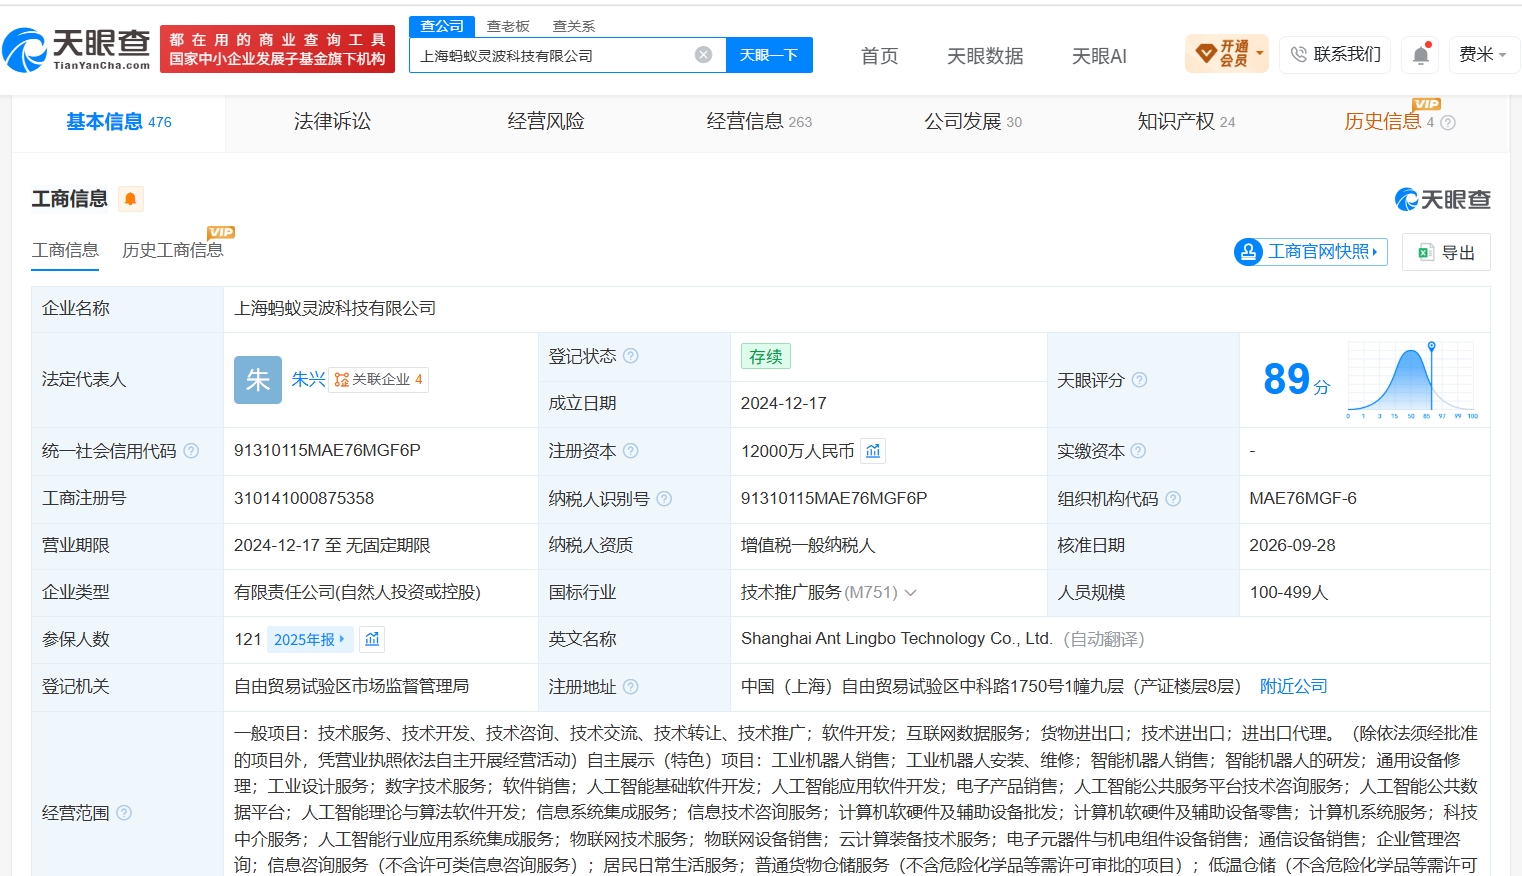Show help for 纳税人识别号

point(664,499)
